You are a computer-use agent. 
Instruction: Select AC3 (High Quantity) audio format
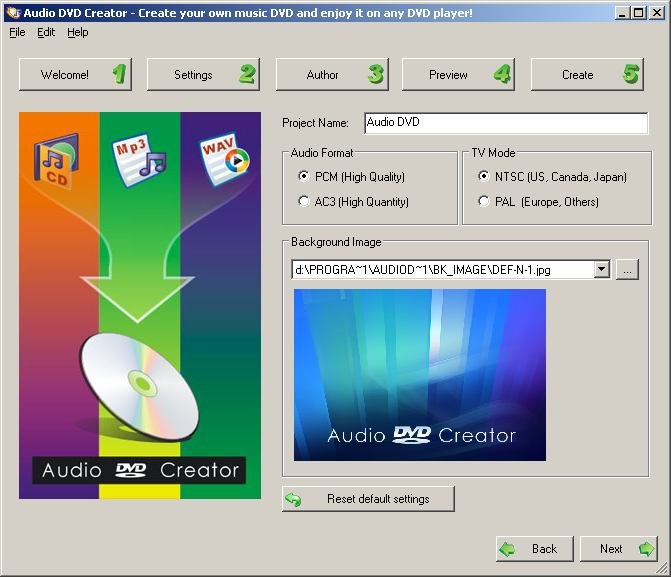(353, 202)
